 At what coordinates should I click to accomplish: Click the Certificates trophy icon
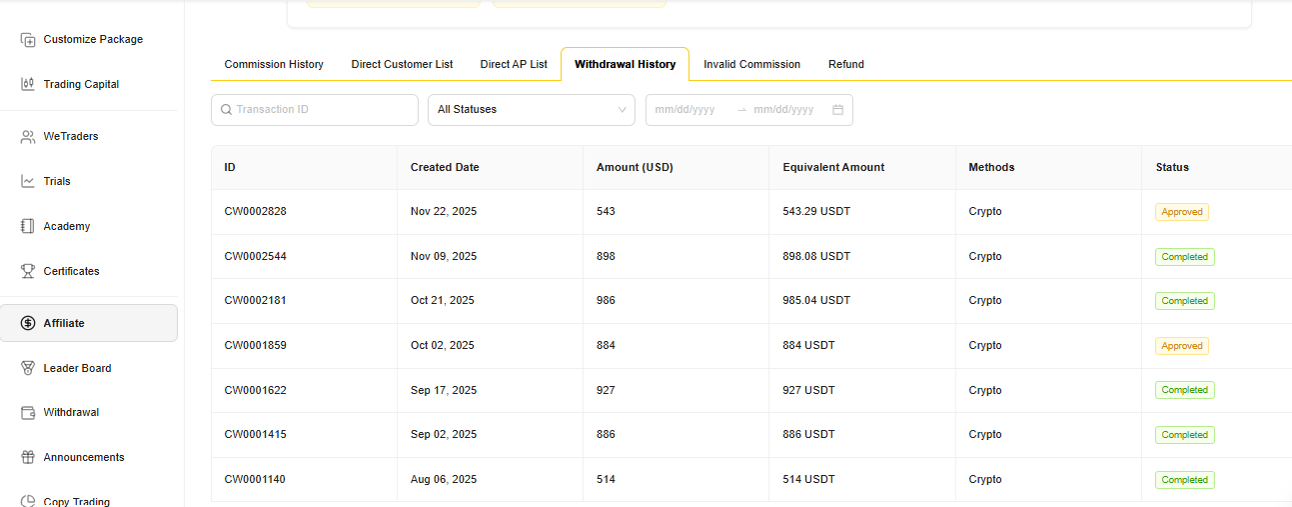pyautogui.click(x=28, y=272)
